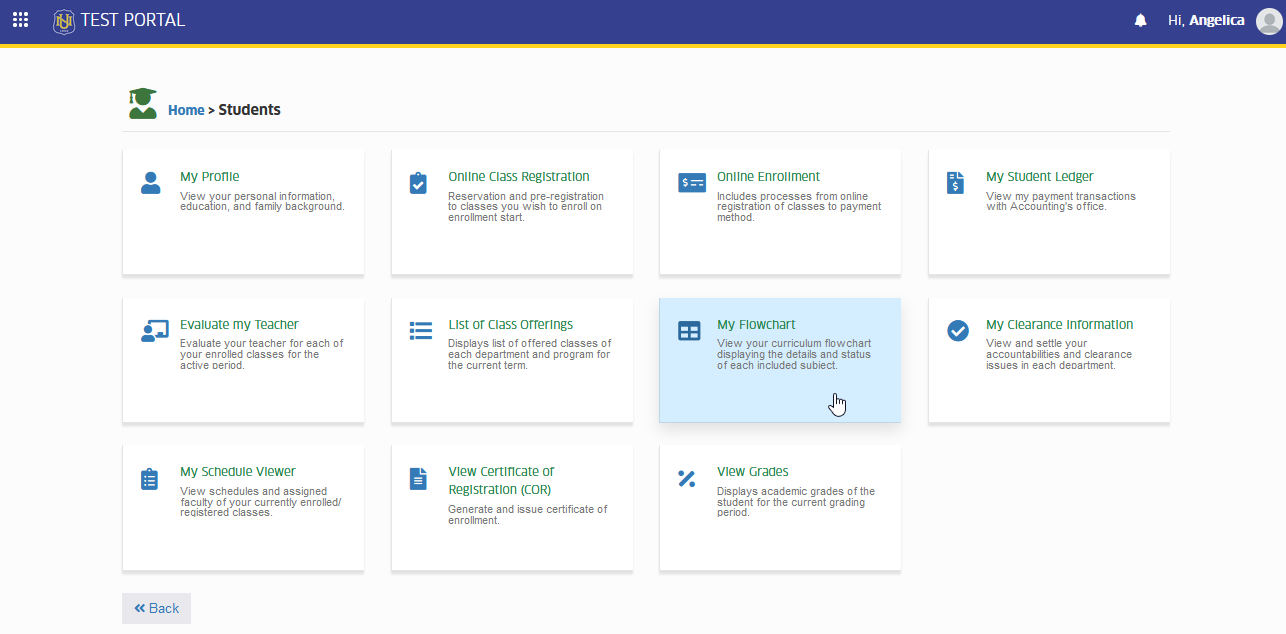Click the My Clearance Information checkmark icon
Image resolution: width=1286 pixels, height=634 pixels.
click(x=958, y=331)
